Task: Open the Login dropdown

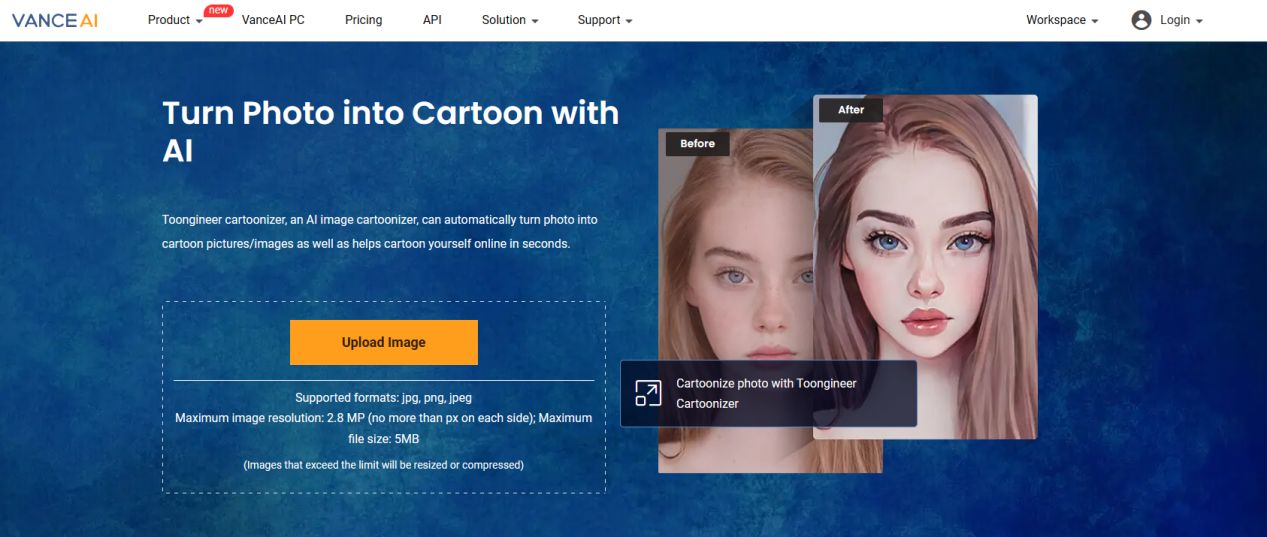Action: [1181, 20]
